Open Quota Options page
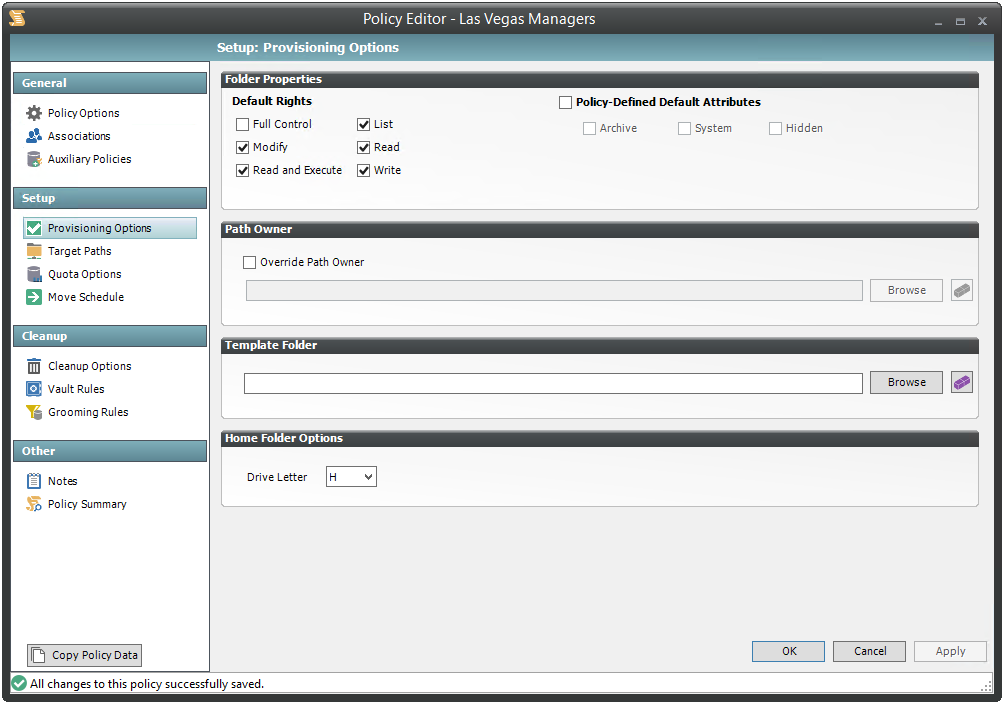 (x=85, y=274)
